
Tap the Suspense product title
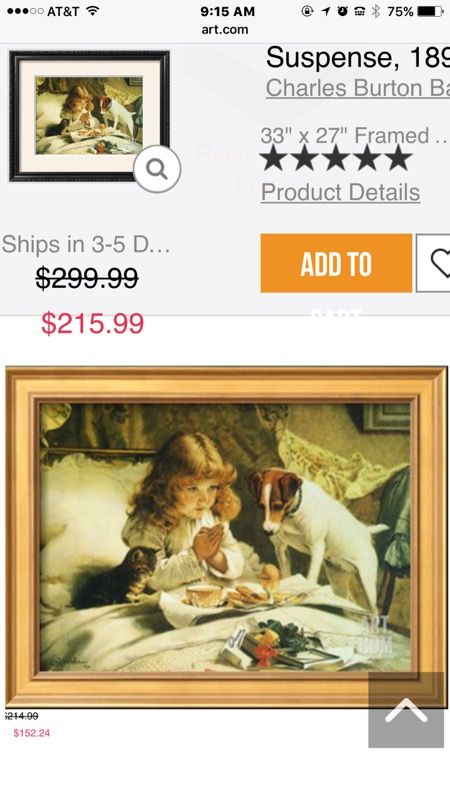(358, 58)
